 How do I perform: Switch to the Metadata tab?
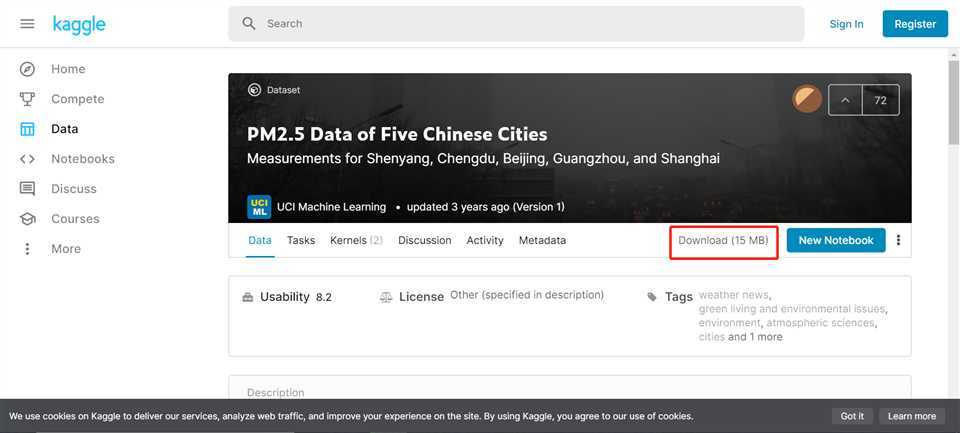(542, 241)
